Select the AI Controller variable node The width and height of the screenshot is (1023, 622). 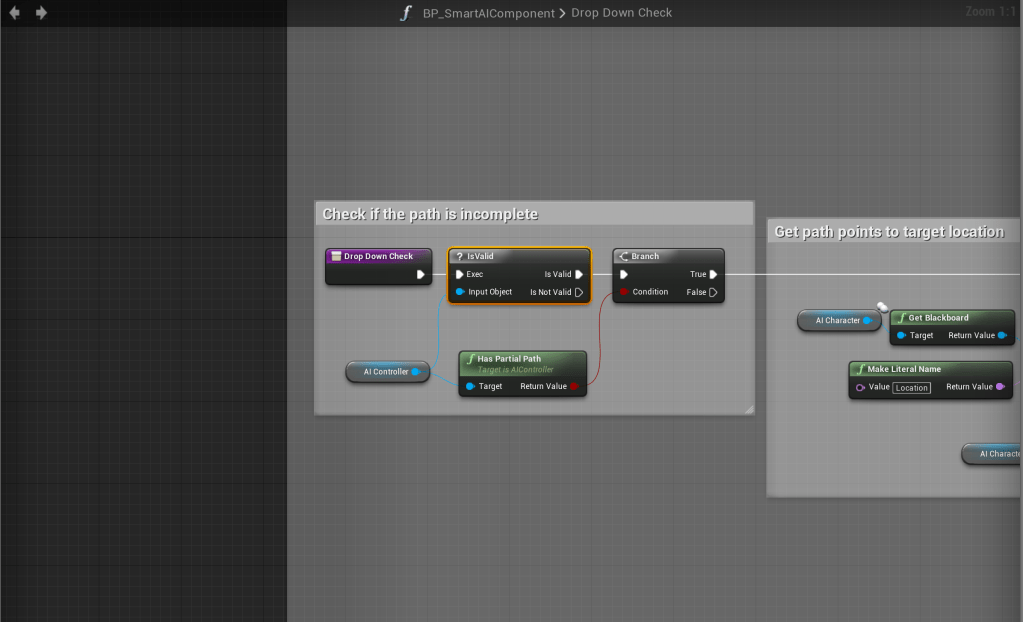point(388,372)
